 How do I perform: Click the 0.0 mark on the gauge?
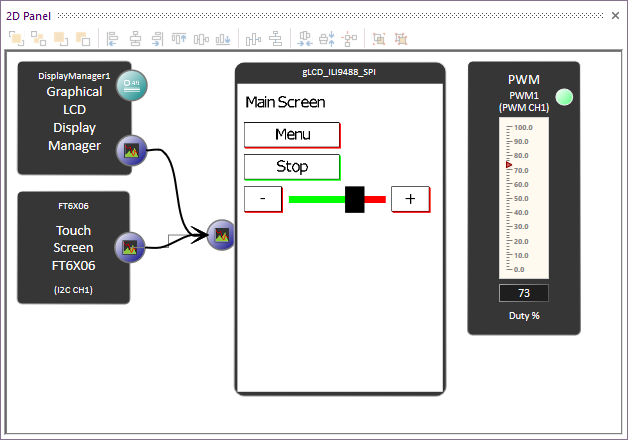519,269
